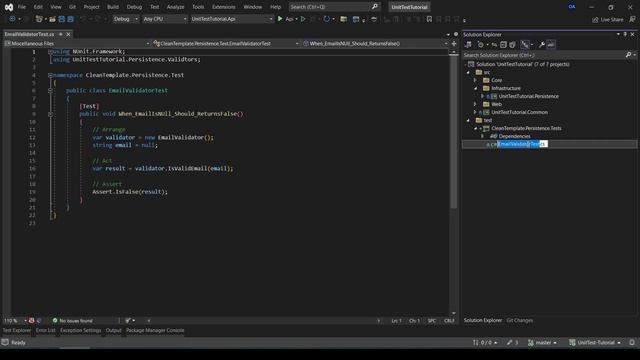Click the file rename text box in Solution Explorer

tap(522, 144)
